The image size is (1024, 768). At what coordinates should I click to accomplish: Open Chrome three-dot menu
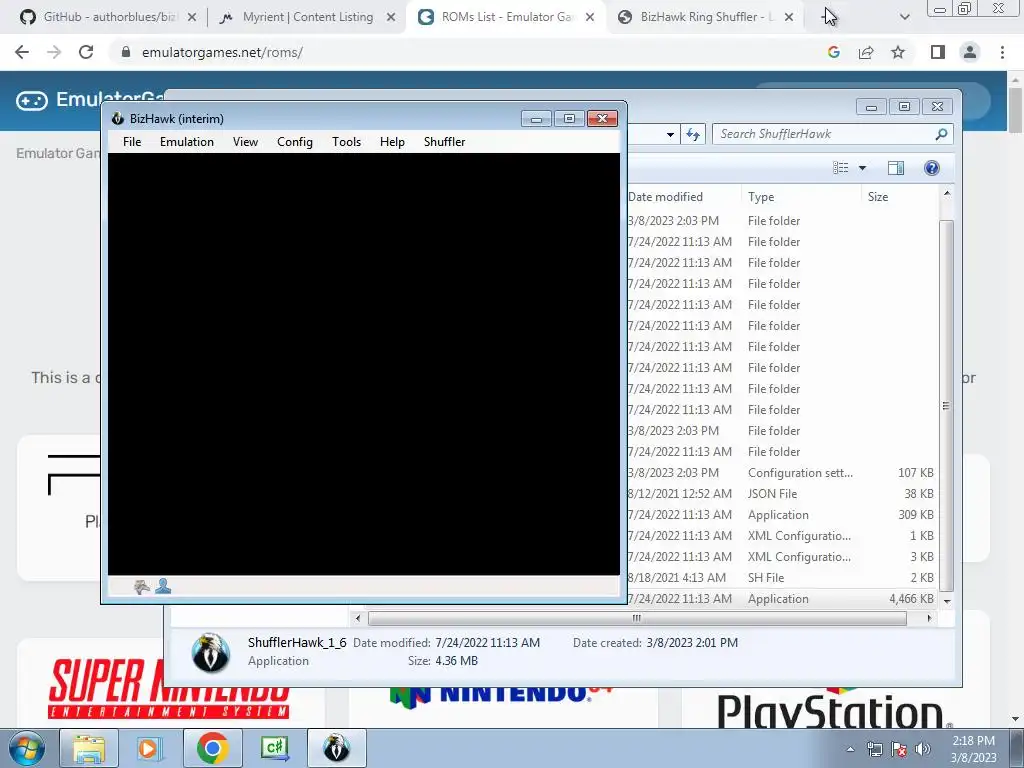tap(1002, 52)
